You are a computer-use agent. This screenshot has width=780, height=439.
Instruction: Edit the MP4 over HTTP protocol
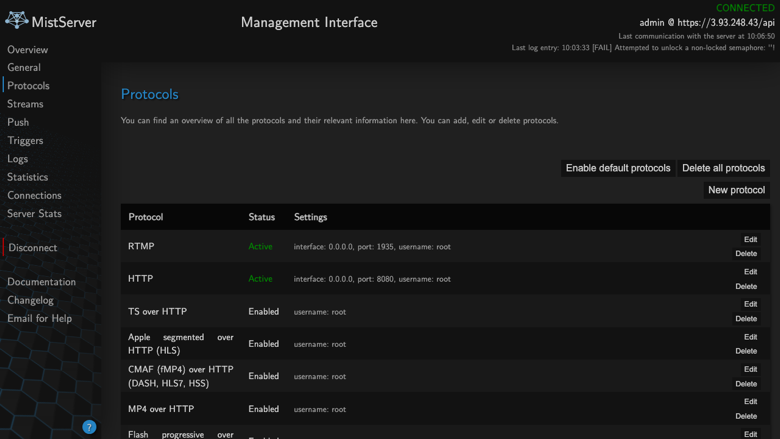click(x=750, y=402)
